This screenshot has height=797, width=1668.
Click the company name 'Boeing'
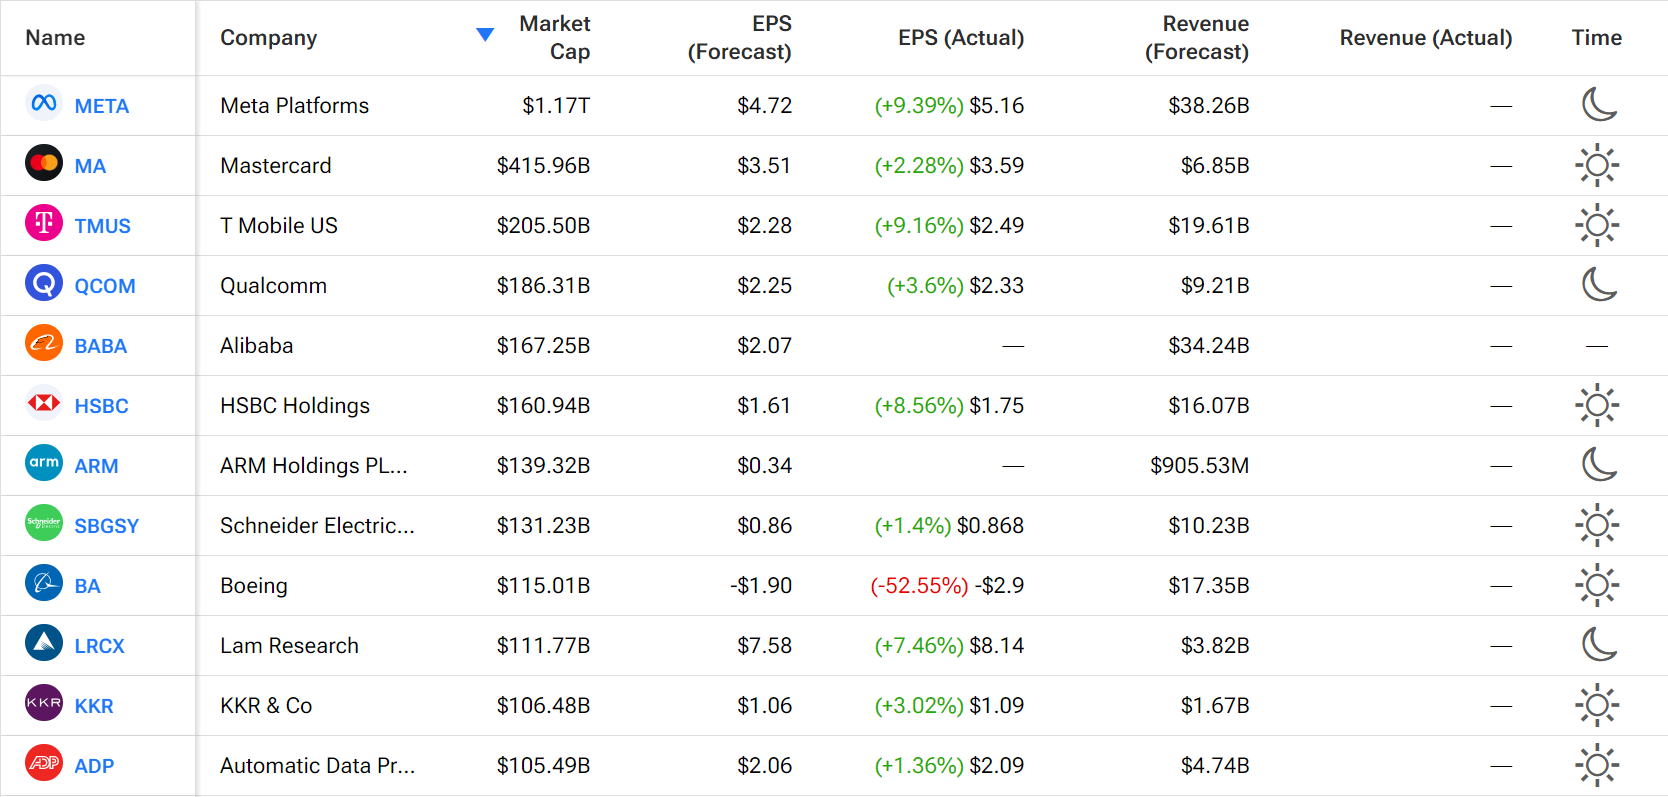(254, 586)
